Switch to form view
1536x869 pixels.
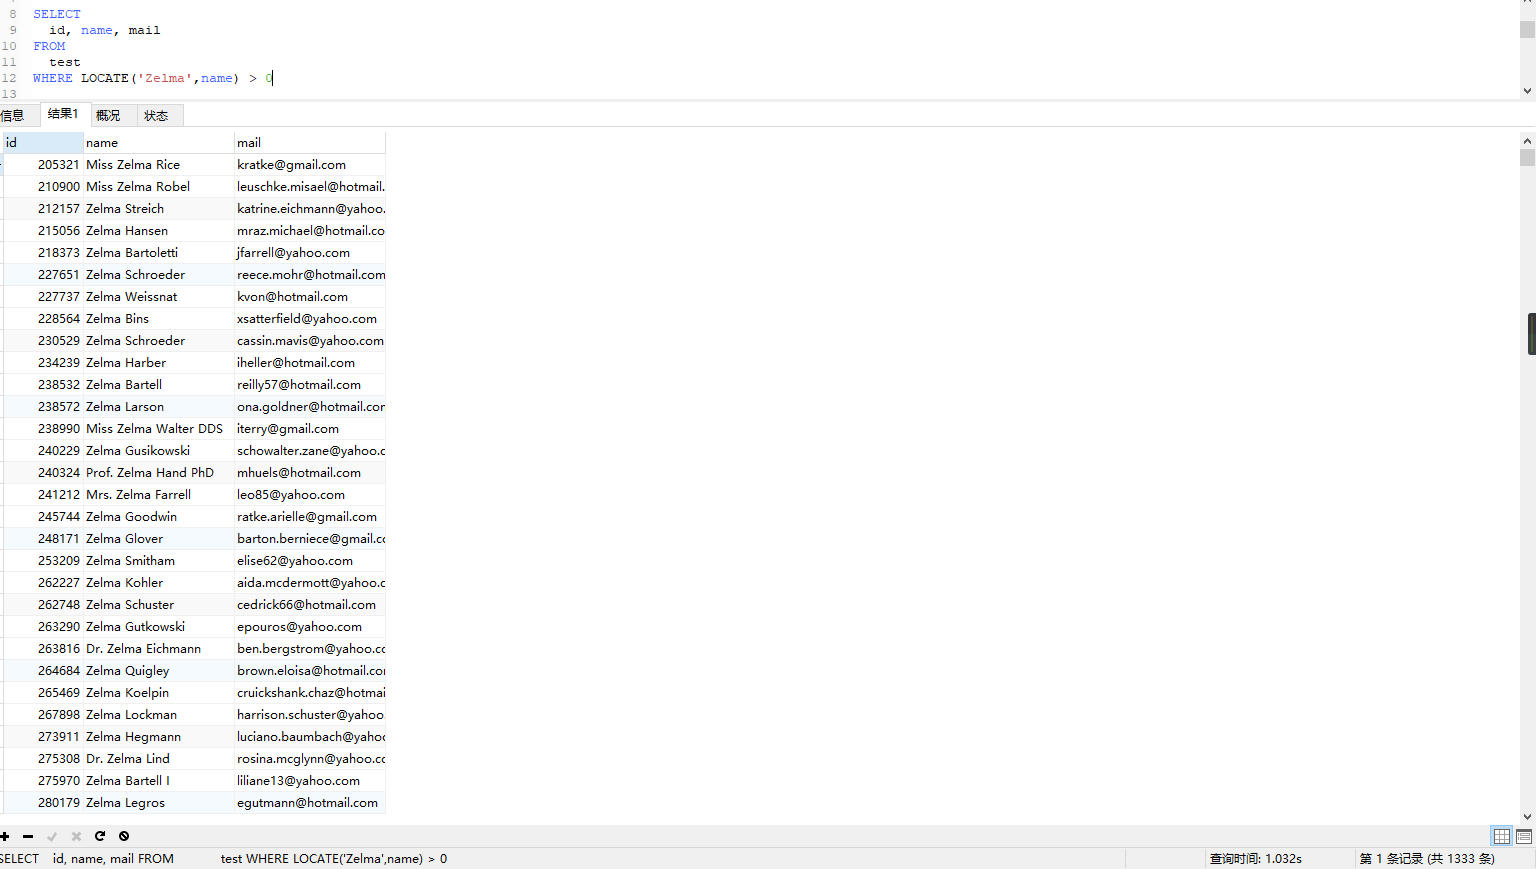1524,836
